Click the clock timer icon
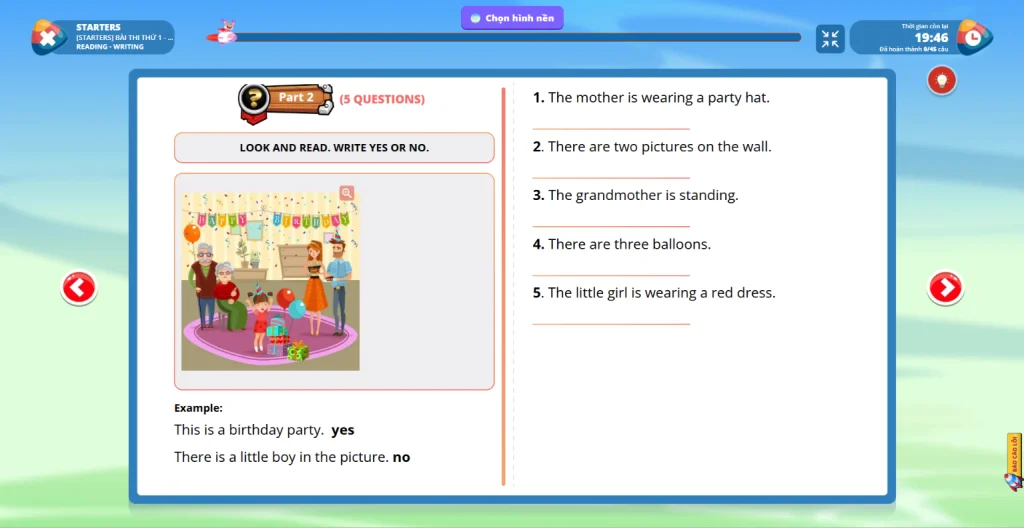This screenshot has width=1024, height=528. click(973, 37)
